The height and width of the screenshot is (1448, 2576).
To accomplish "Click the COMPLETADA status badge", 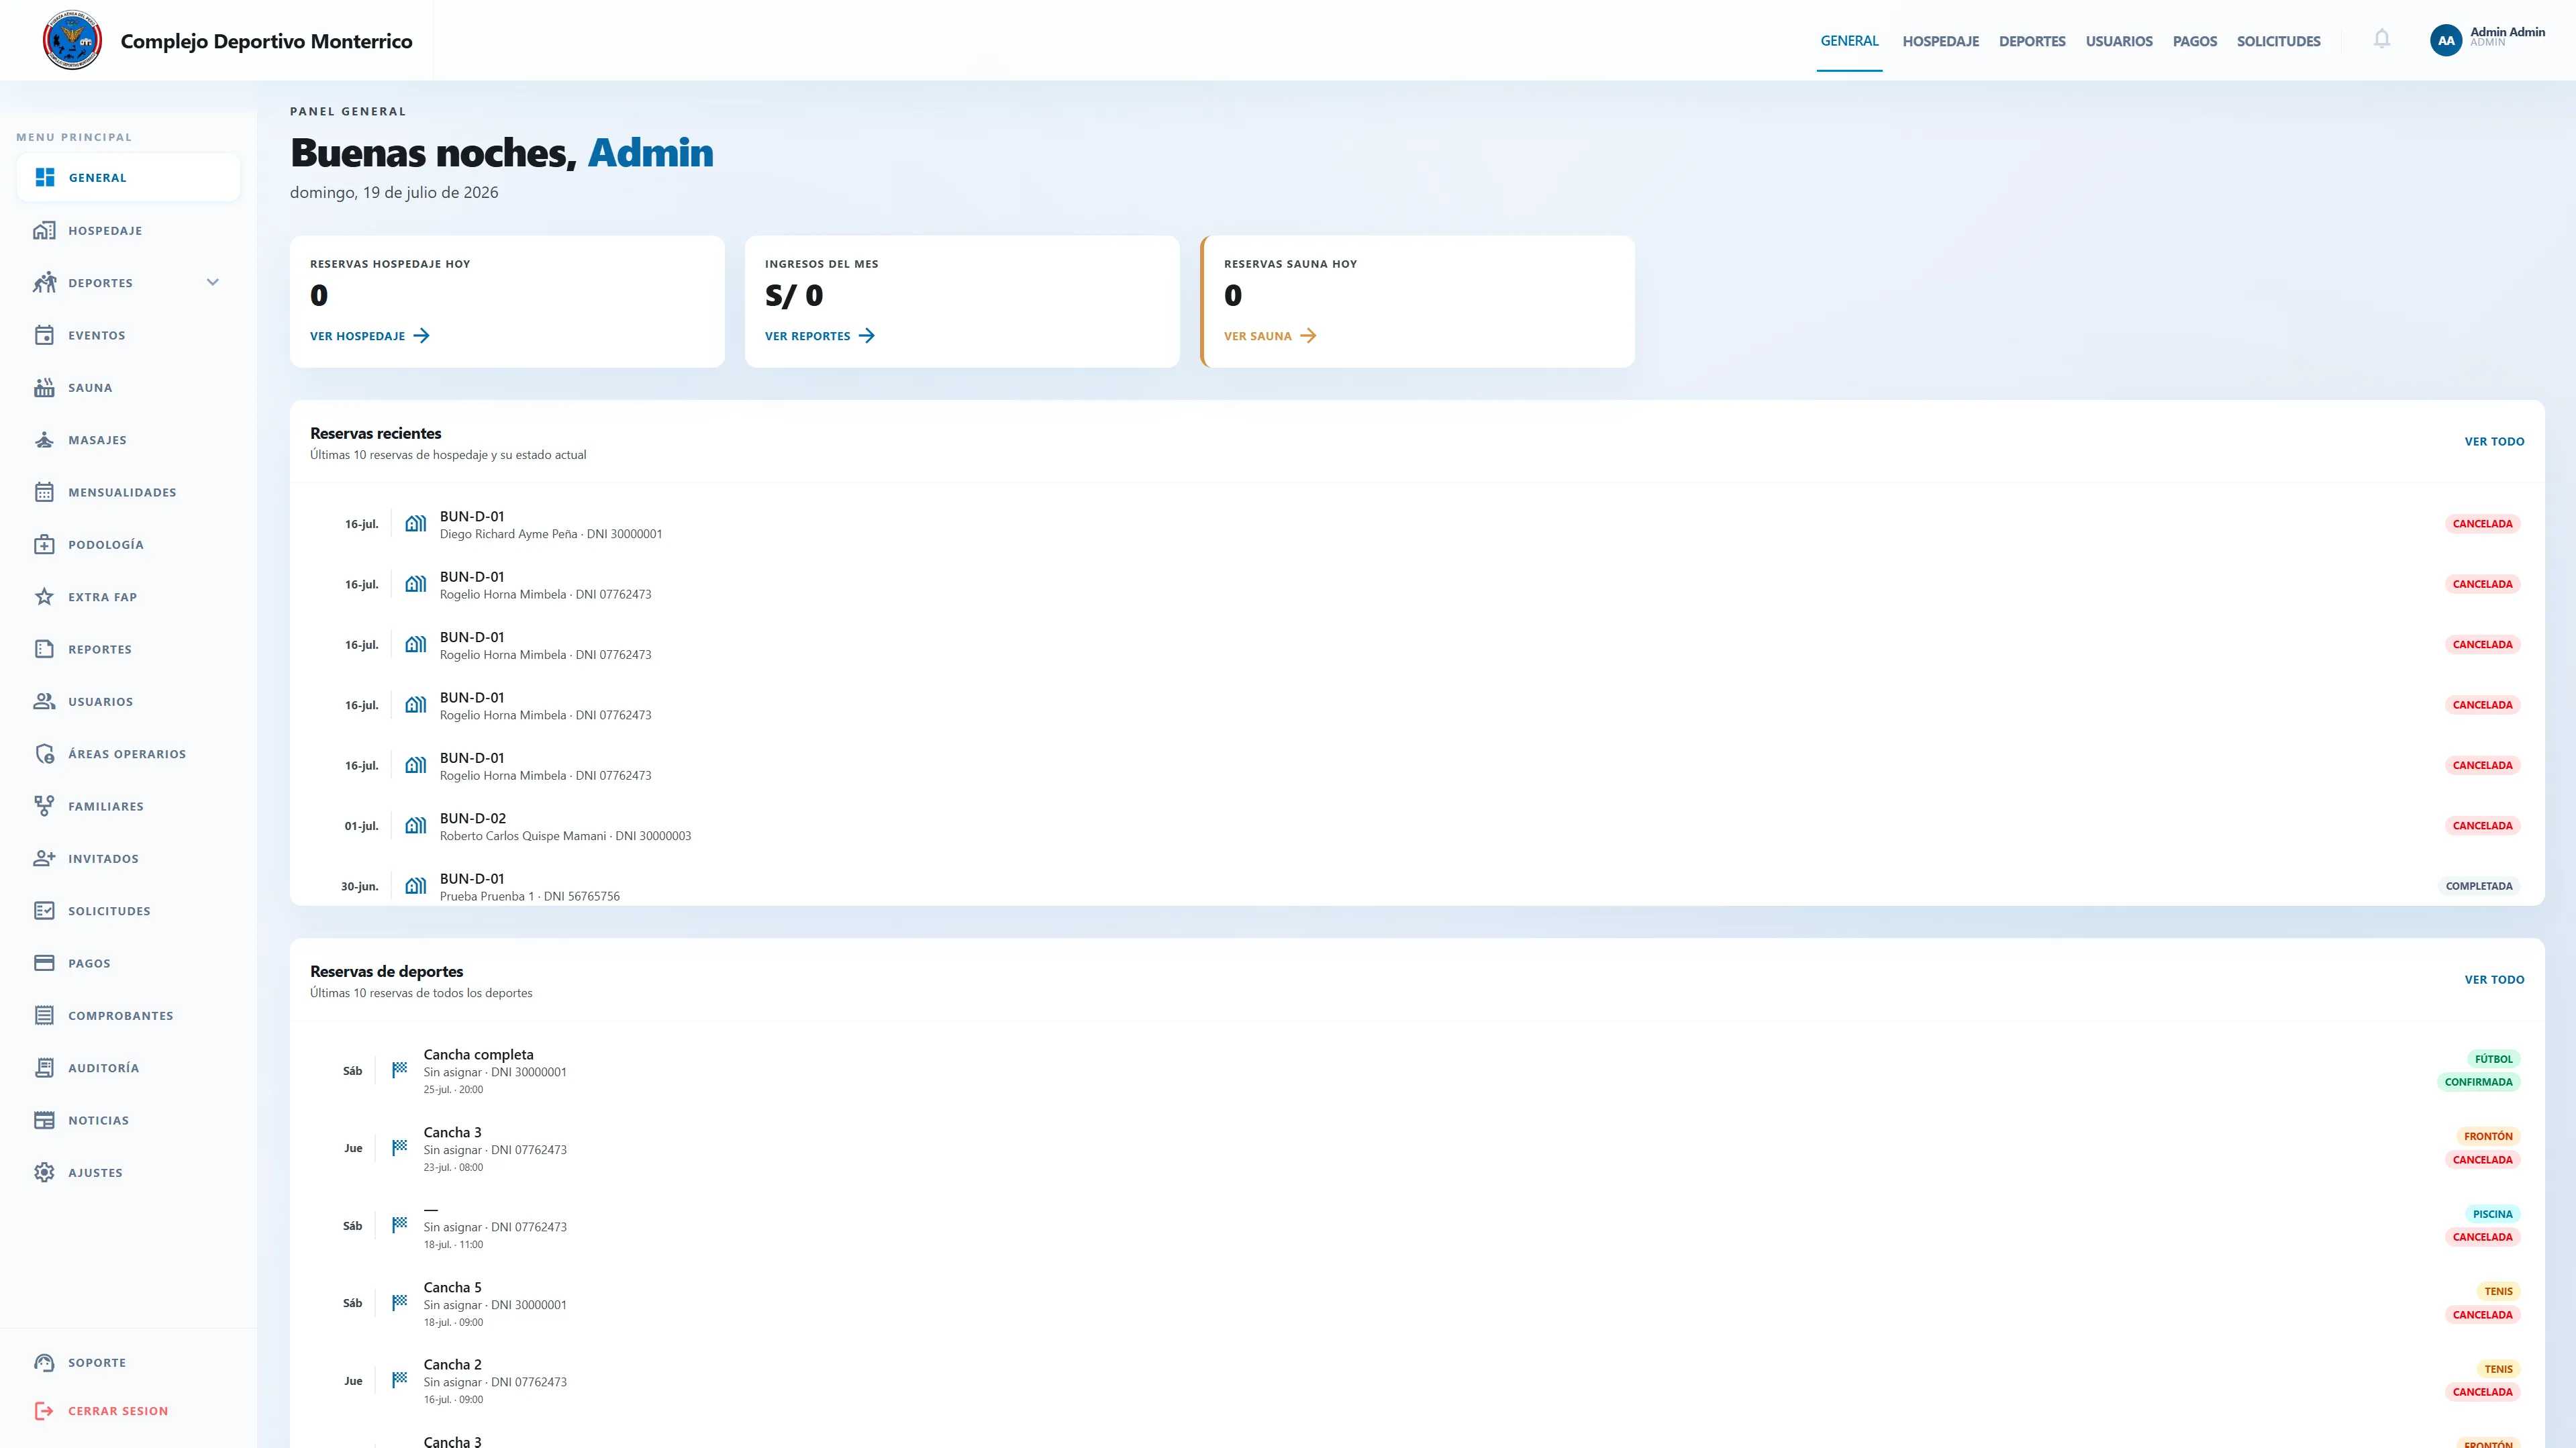I will [2478, 886].
